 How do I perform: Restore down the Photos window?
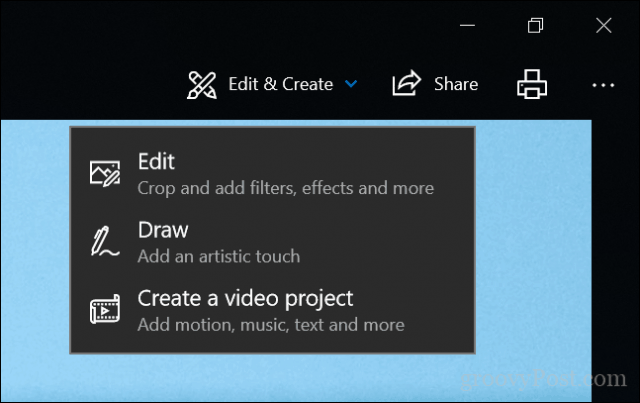535,25
